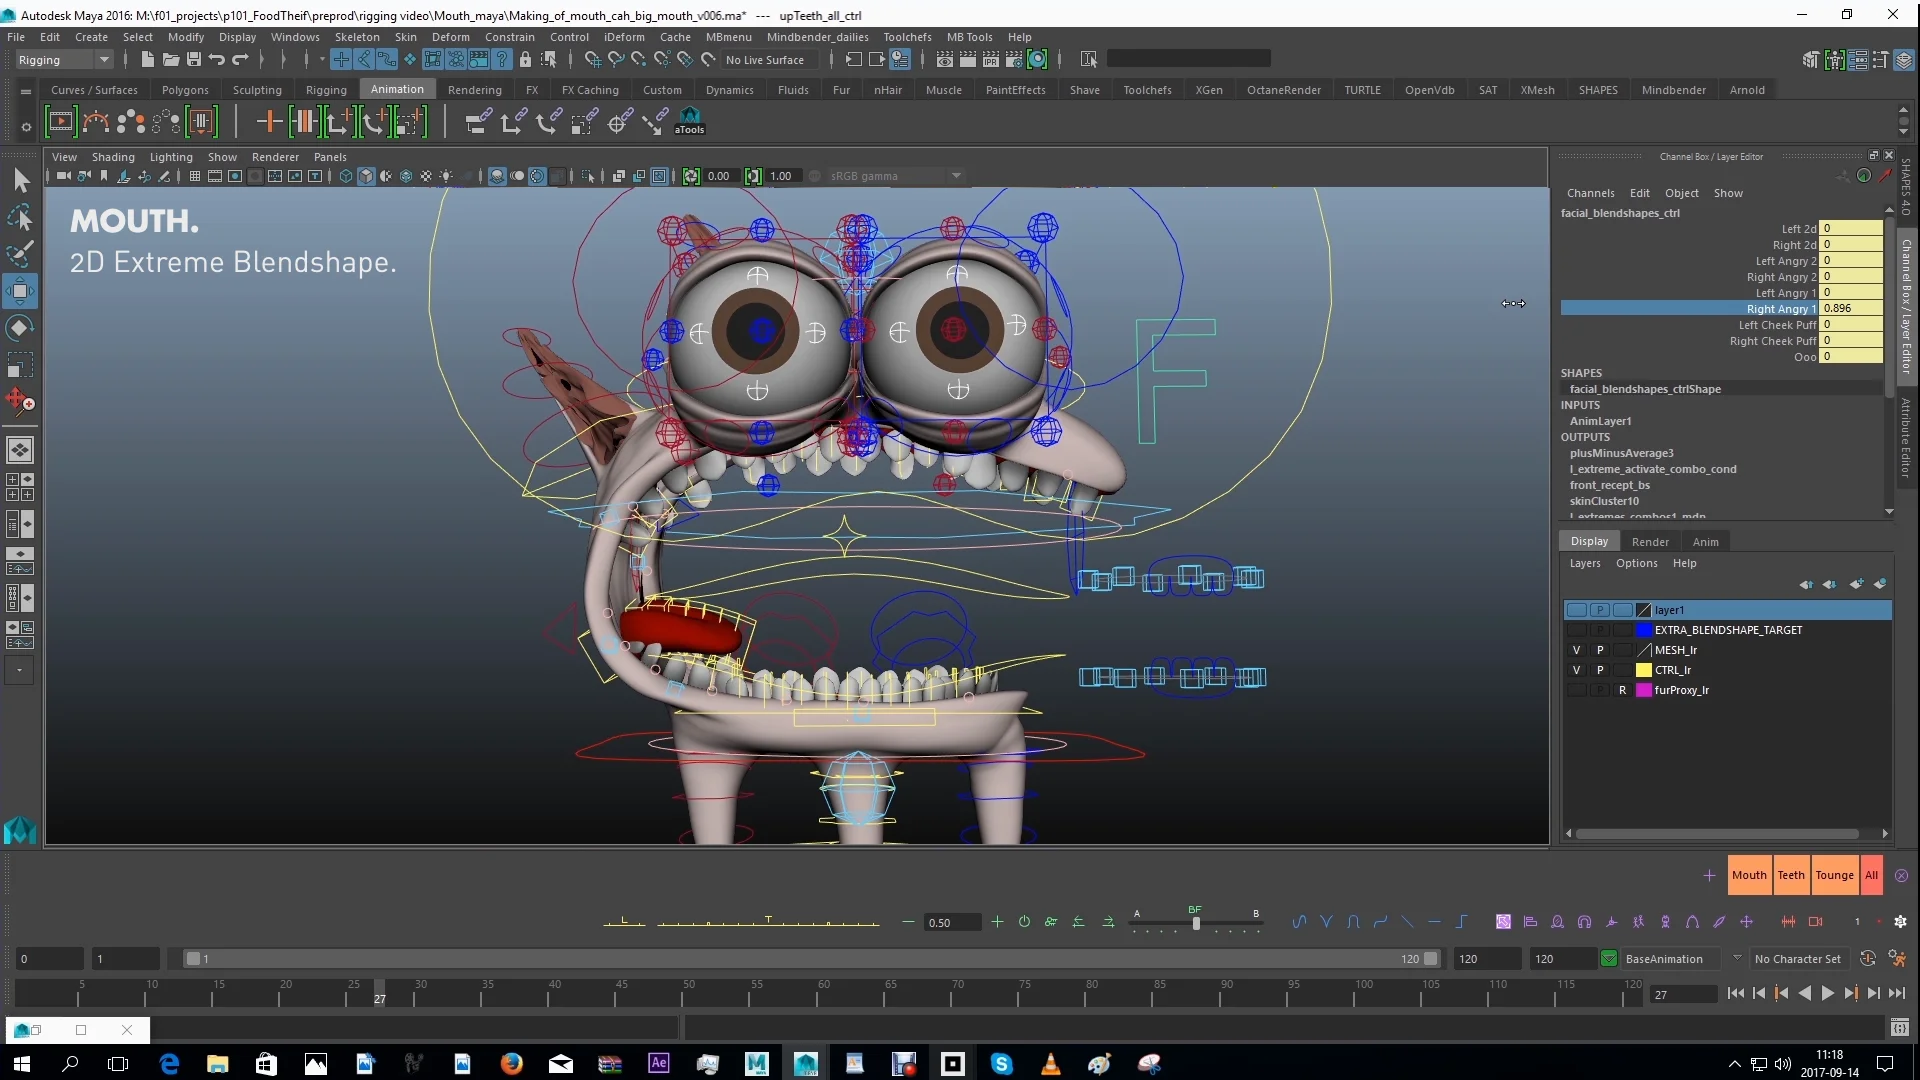Click the Mouth button
Screen dimensions: 1920x1080
(1749, 875)
